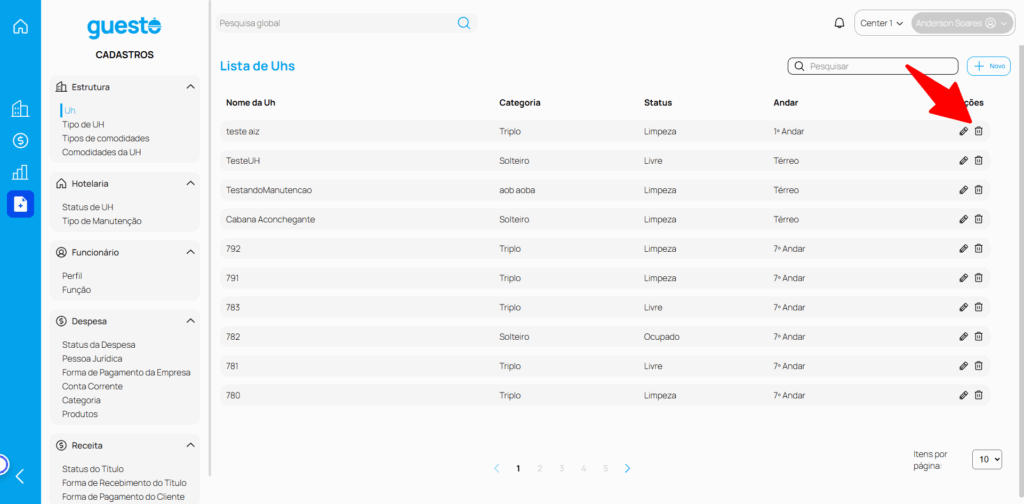Delete the 'teste aiz' Uh row

coord(979,131)
